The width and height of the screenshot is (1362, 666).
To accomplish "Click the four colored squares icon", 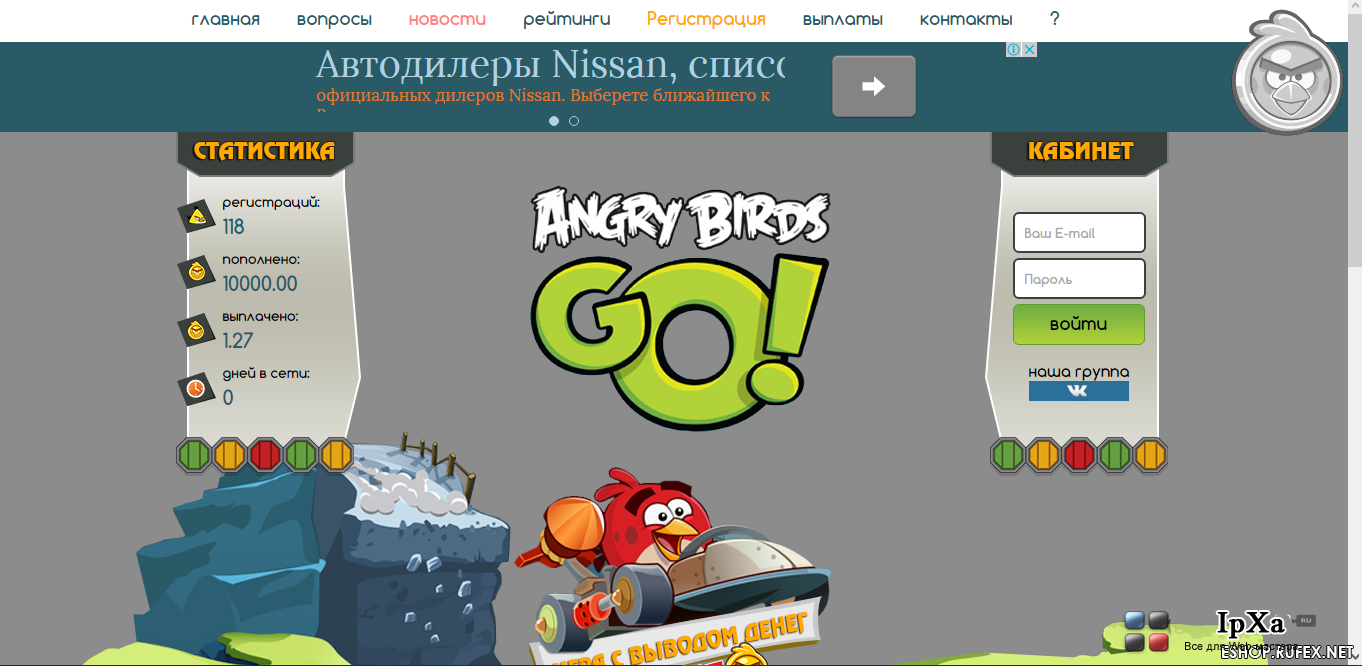I will tap(1147, 631).
